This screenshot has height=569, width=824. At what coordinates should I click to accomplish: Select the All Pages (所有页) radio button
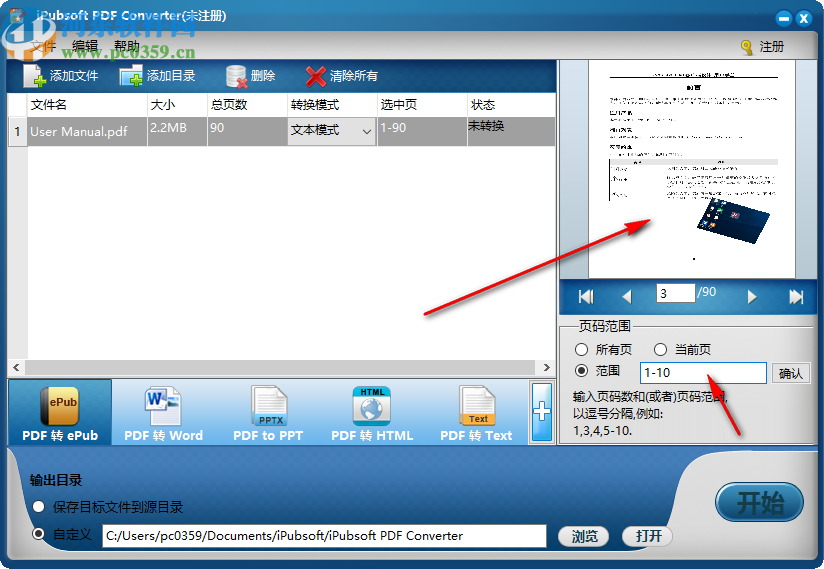(x=581, y=349)
